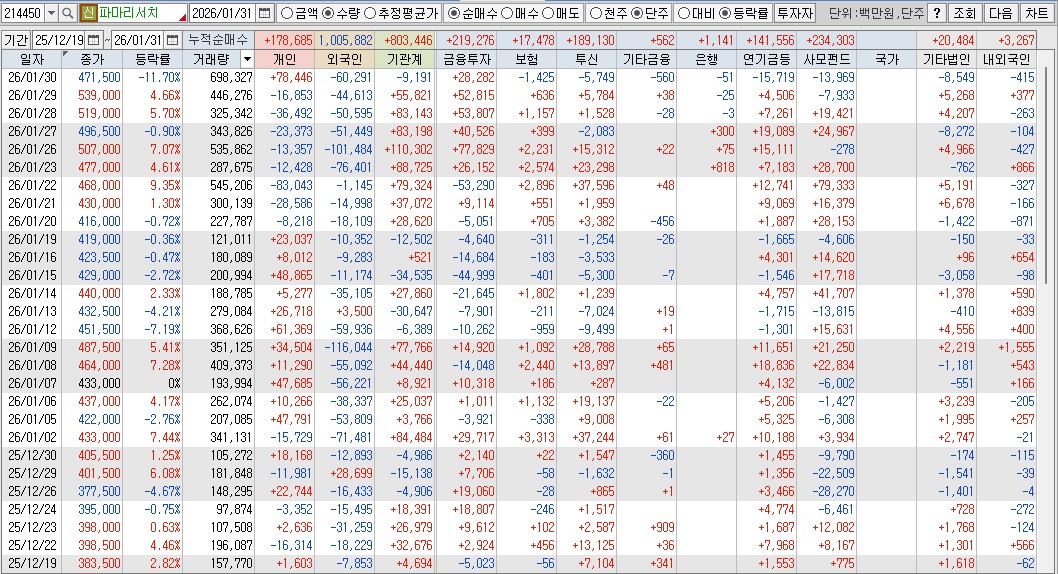Click the 다음 button
This screenshot has height=574, width=1058.
tap(1001, 13)
